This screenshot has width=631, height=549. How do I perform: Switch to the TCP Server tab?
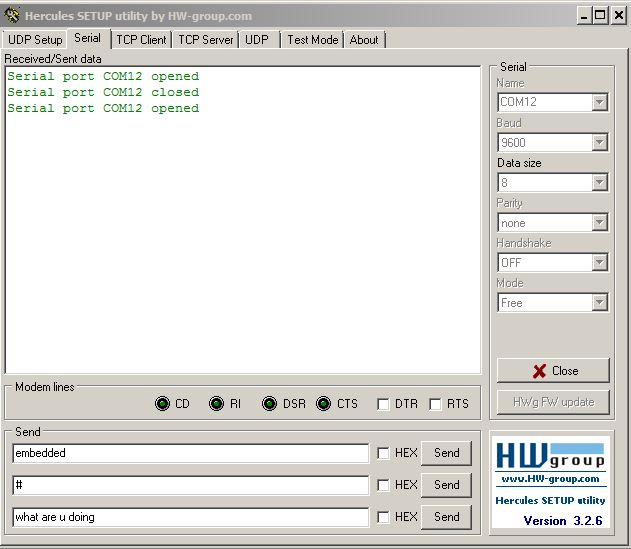(206, 40)
